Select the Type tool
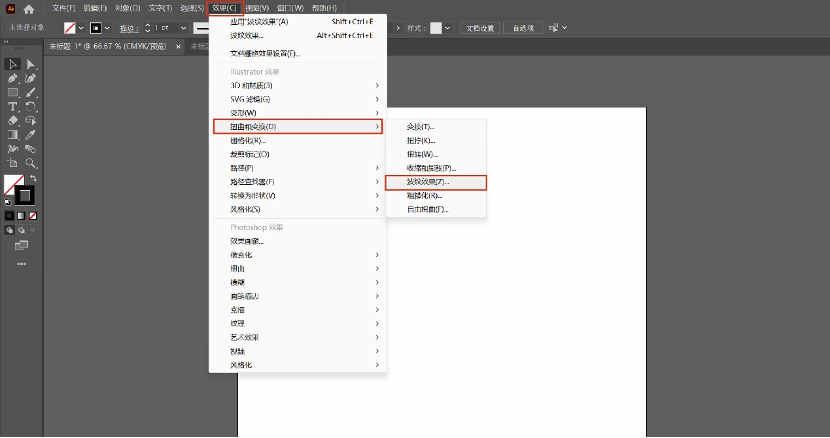The width and height of the screenshot is (830, 438). [13, 106]
